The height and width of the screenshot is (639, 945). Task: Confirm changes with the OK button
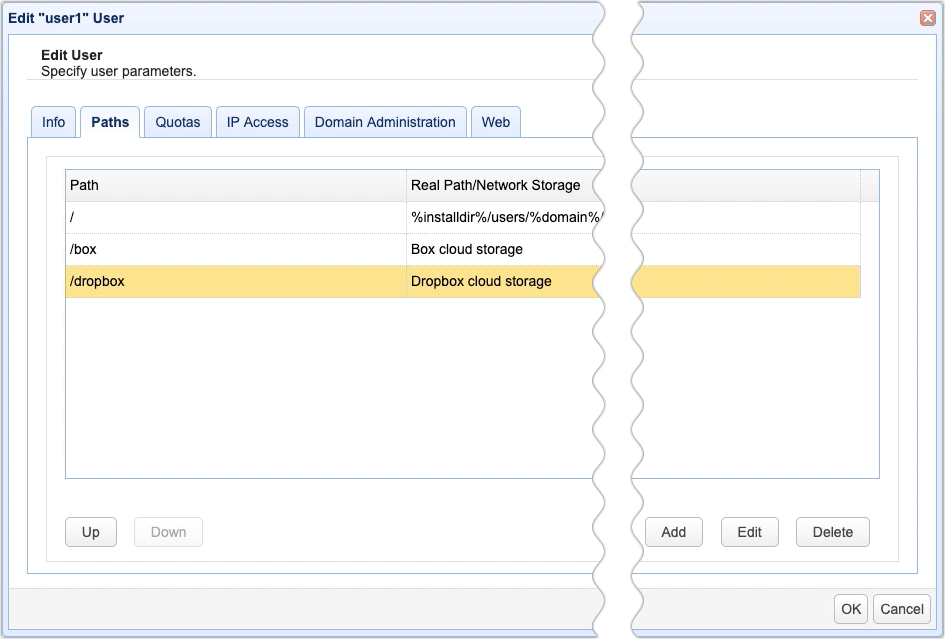(x=850, y=609)
